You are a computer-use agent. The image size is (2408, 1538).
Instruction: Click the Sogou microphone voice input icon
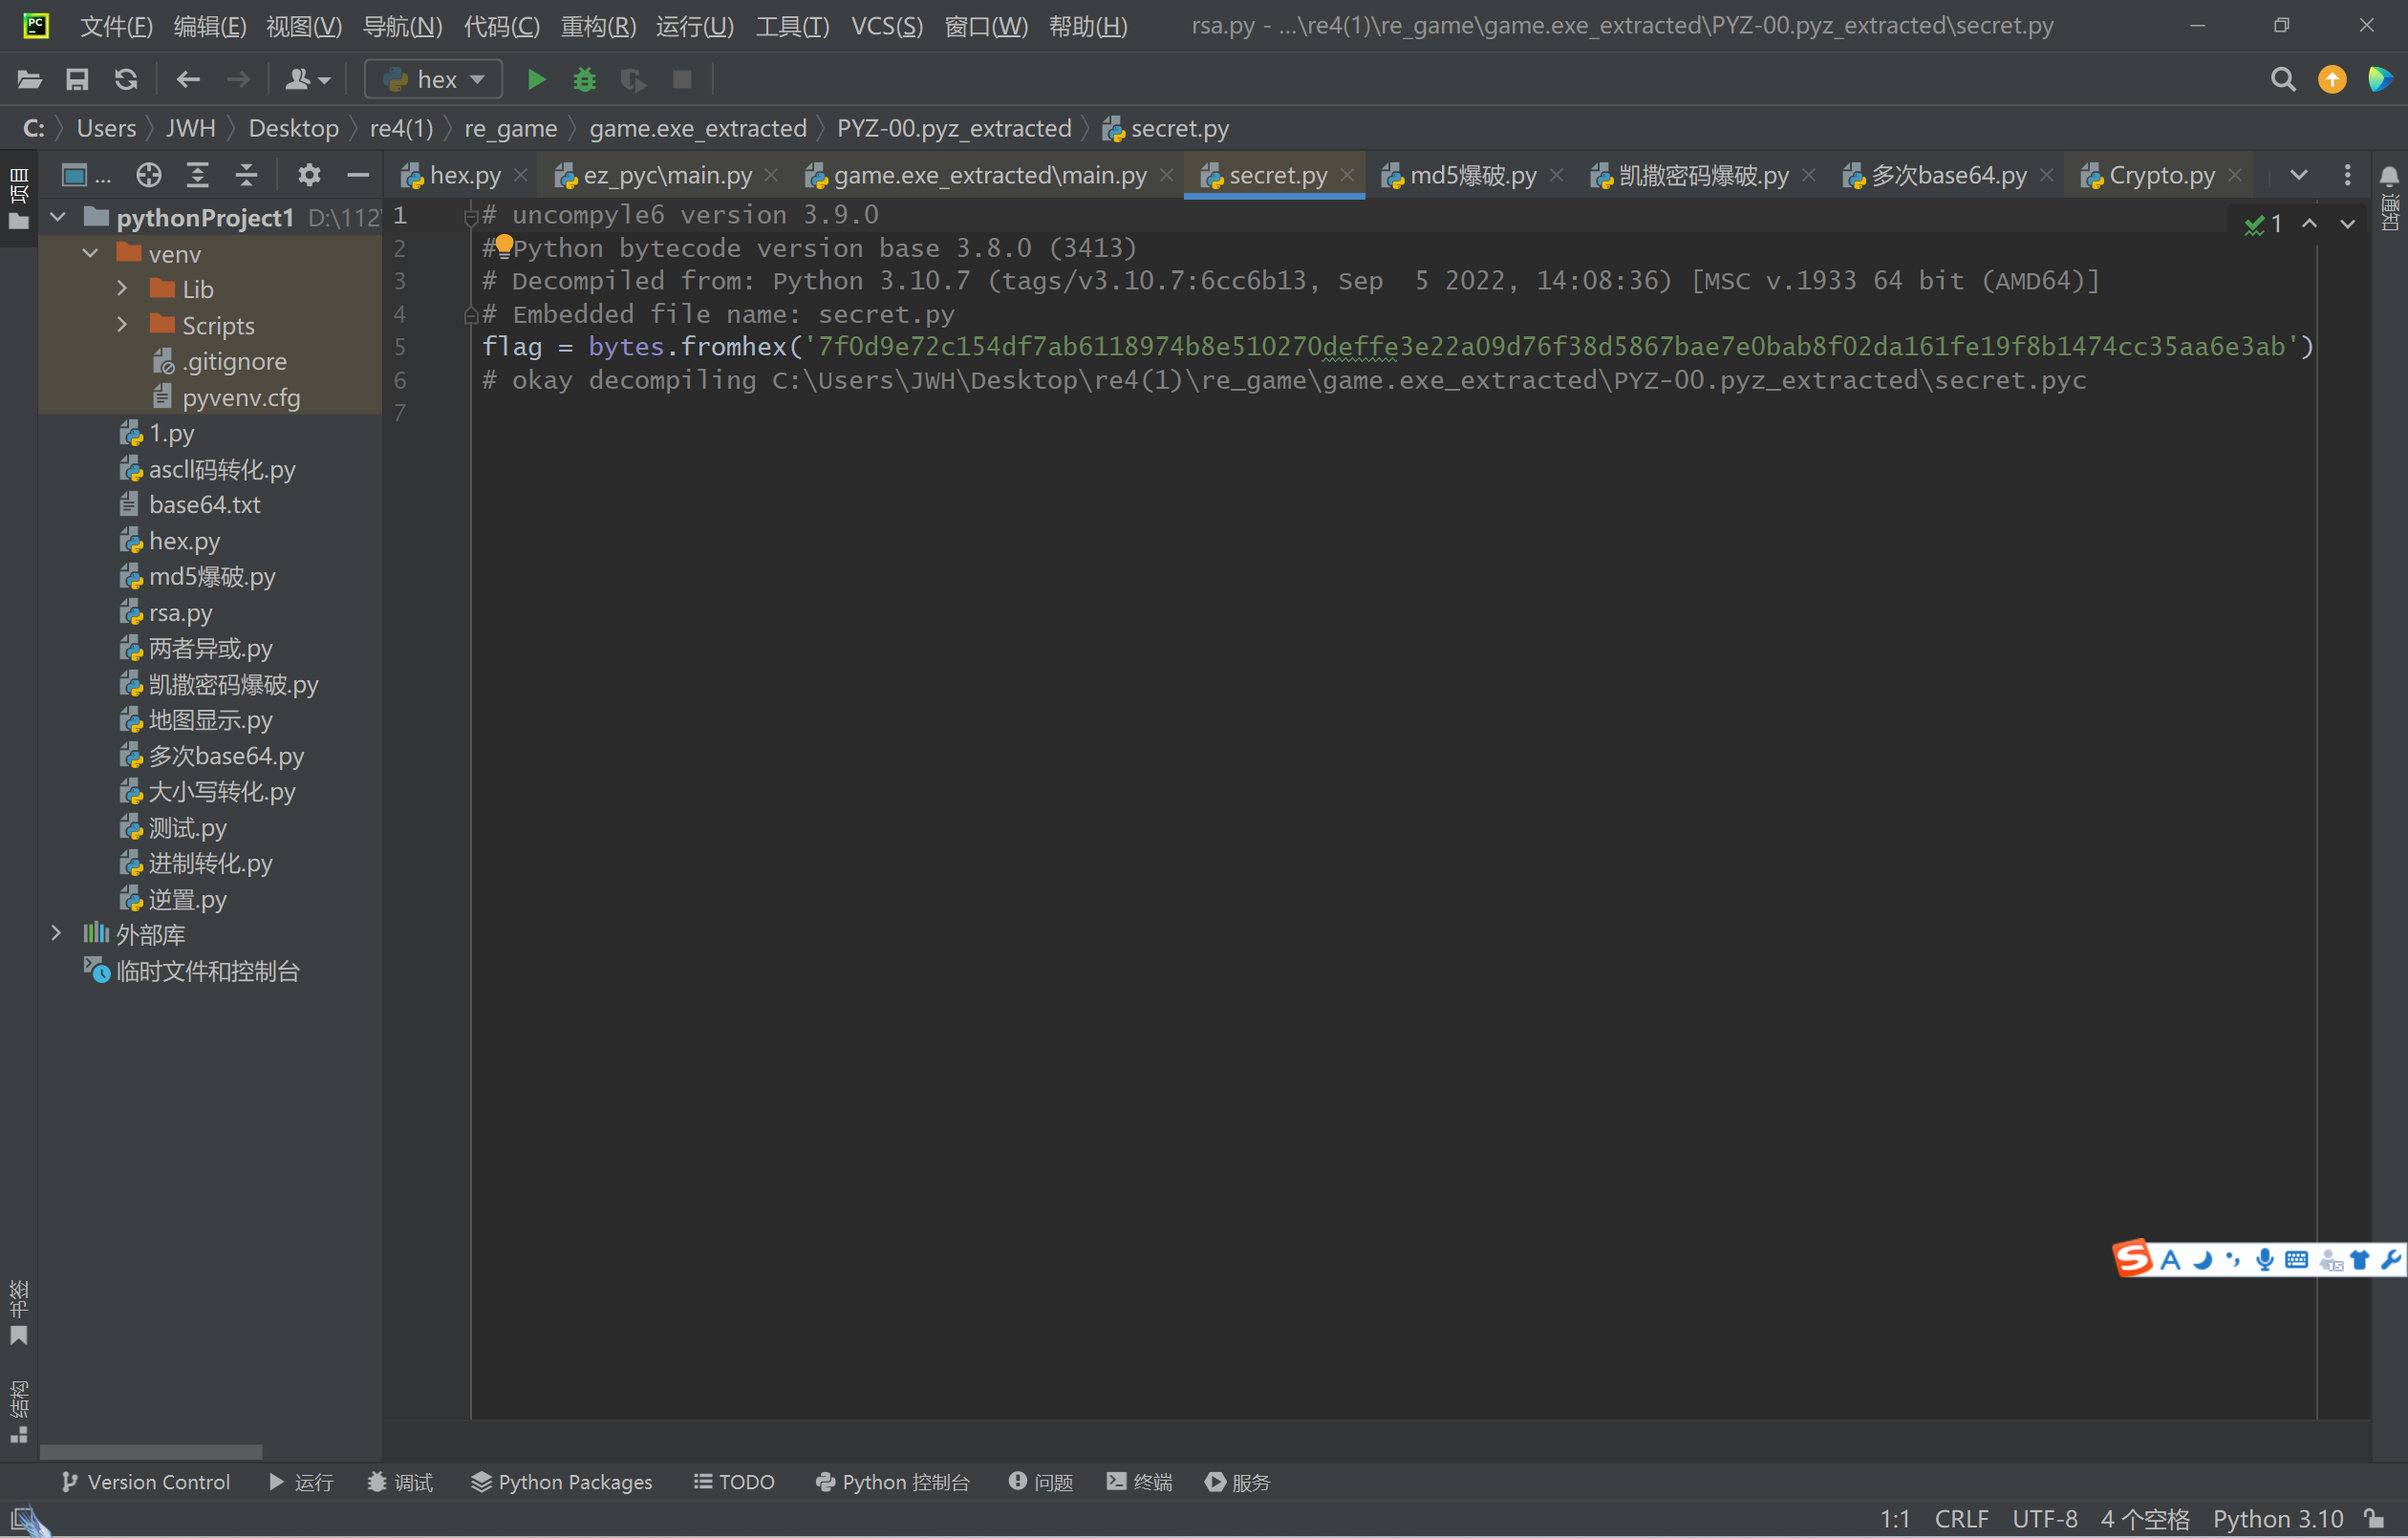[x=2265, y=1259]
